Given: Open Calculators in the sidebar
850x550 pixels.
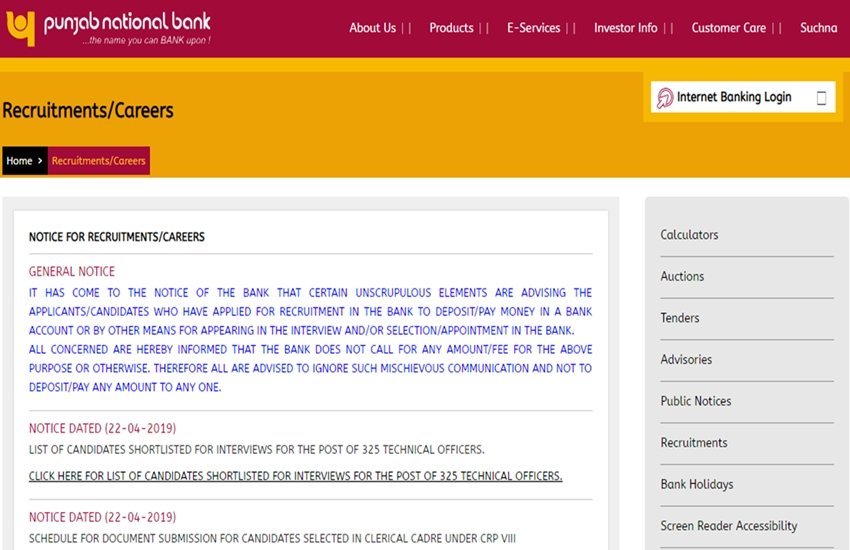Looking at the screenshot, I should click(x=689, y=235).
